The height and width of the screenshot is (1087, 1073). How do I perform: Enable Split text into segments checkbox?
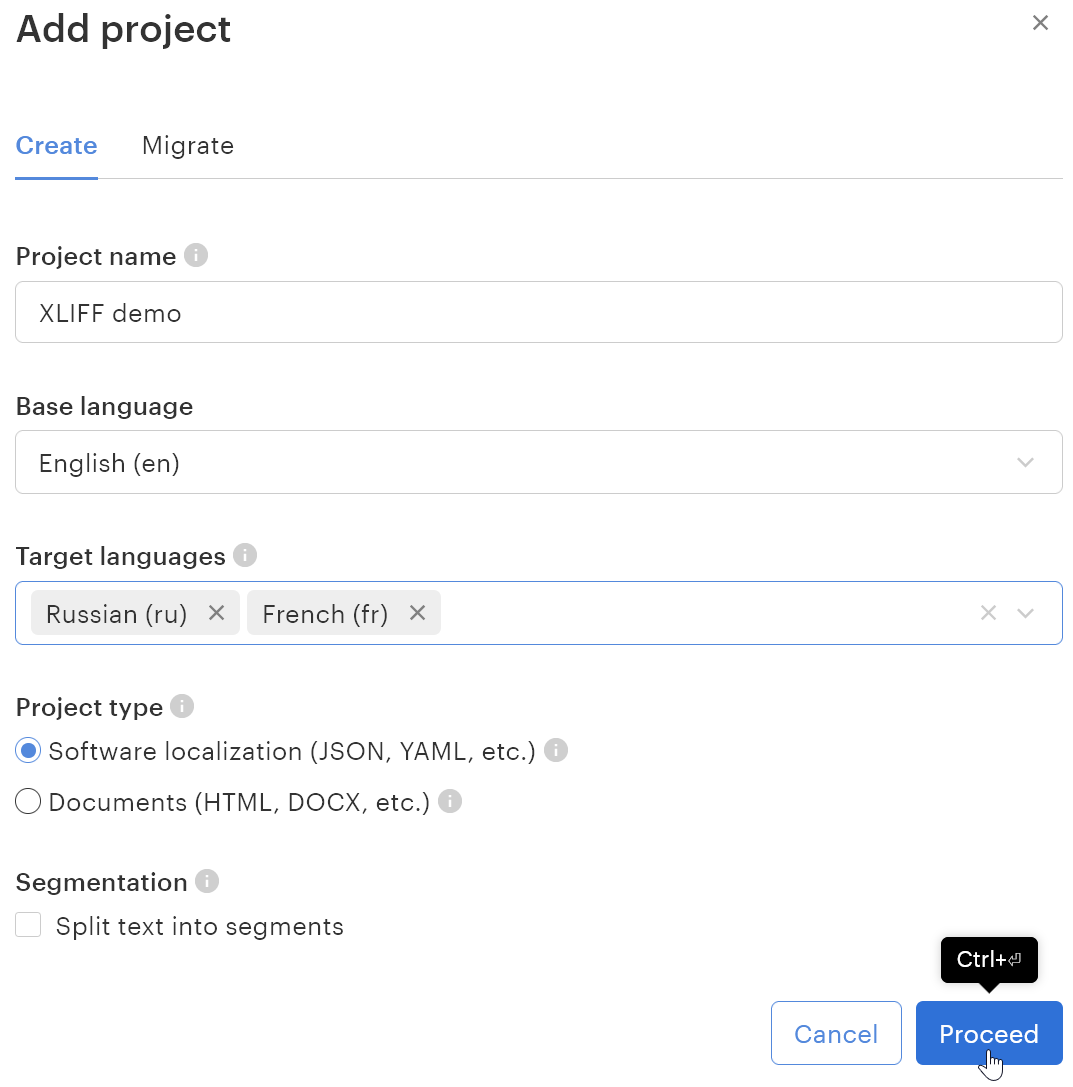pos(28,925)
